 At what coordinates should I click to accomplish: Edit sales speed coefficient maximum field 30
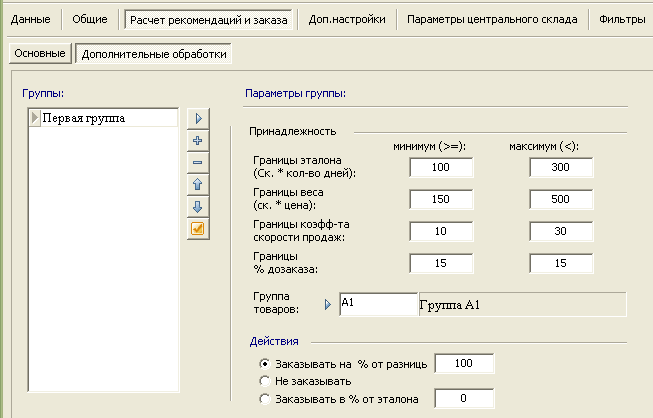[561, 231]
